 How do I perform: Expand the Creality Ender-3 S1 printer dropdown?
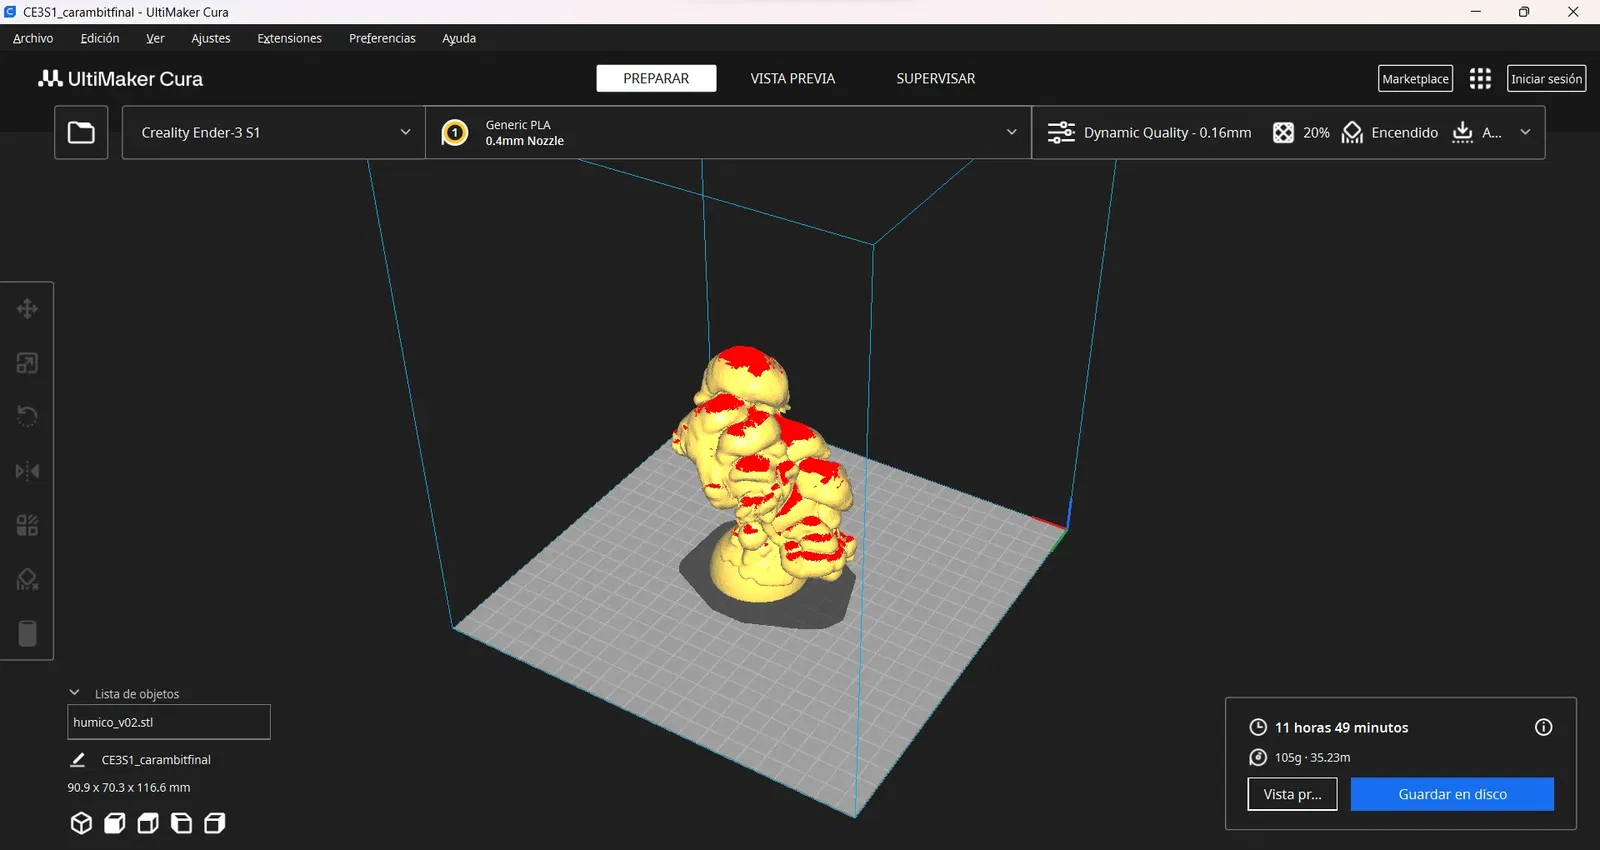tap(274, 132)
